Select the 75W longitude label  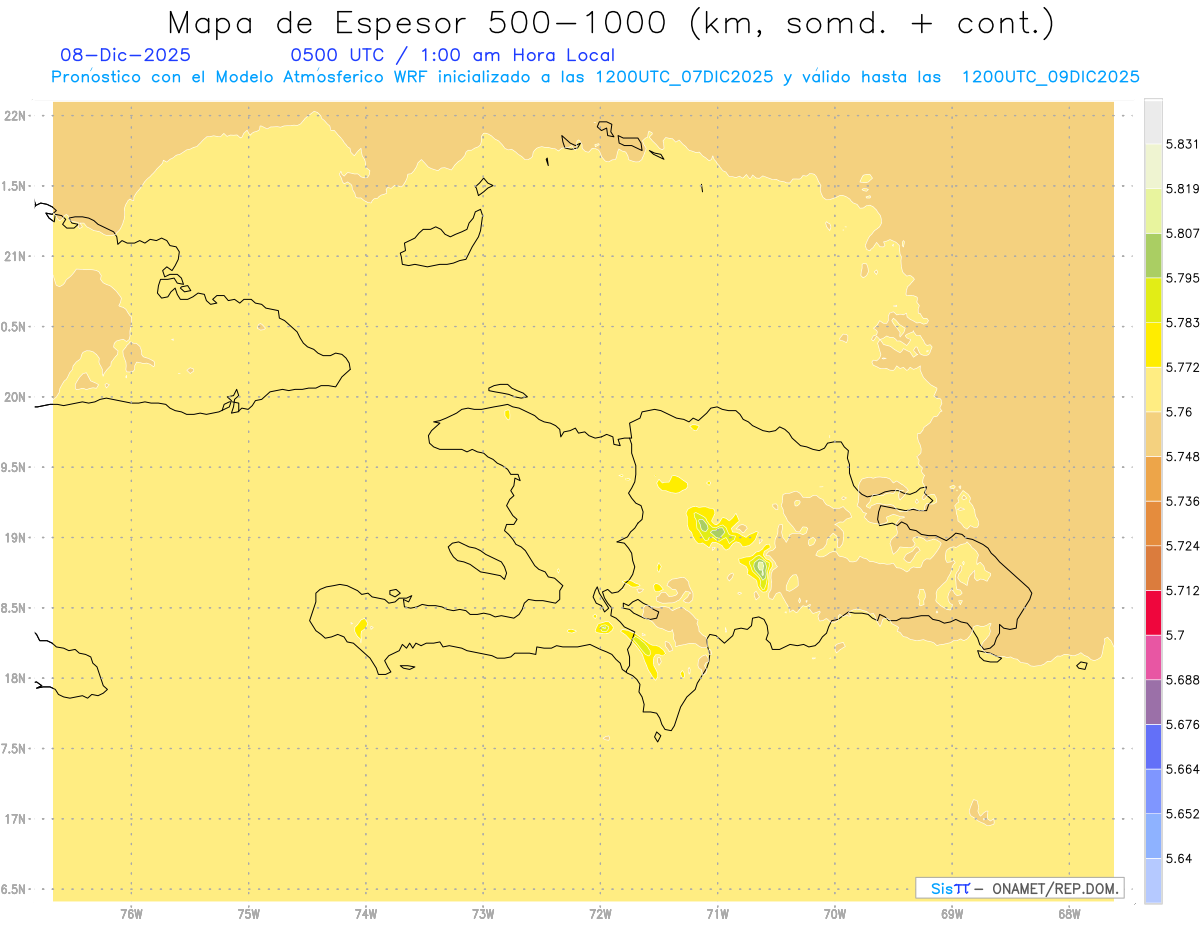(249, 914)
